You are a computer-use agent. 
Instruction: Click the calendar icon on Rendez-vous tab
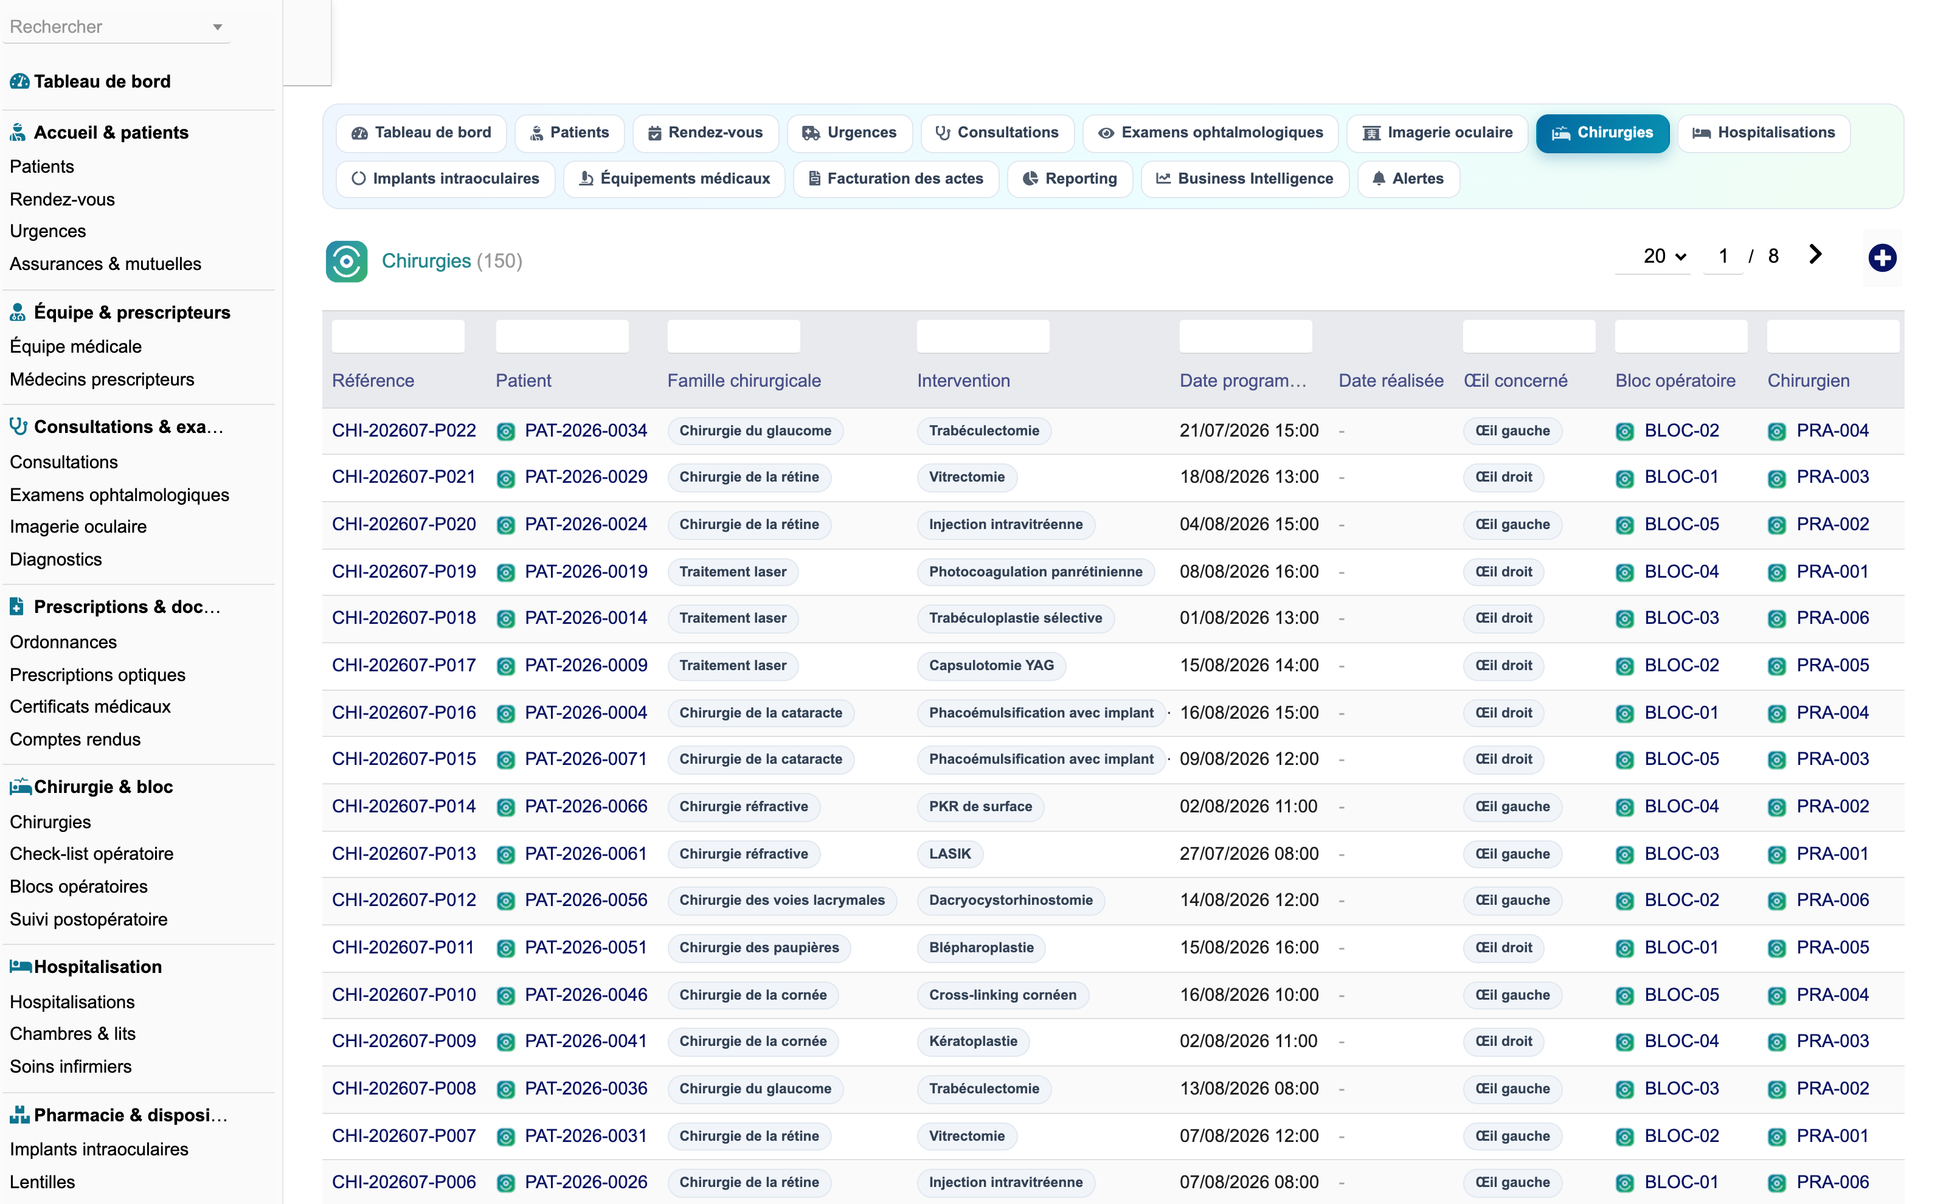[655, 133]
